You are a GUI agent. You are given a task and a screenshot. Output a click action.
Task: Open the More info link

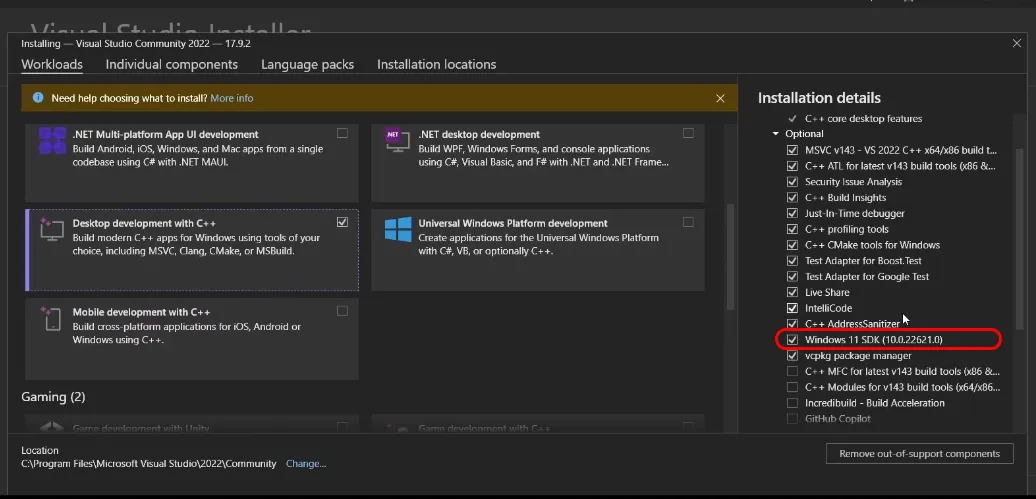232,98
